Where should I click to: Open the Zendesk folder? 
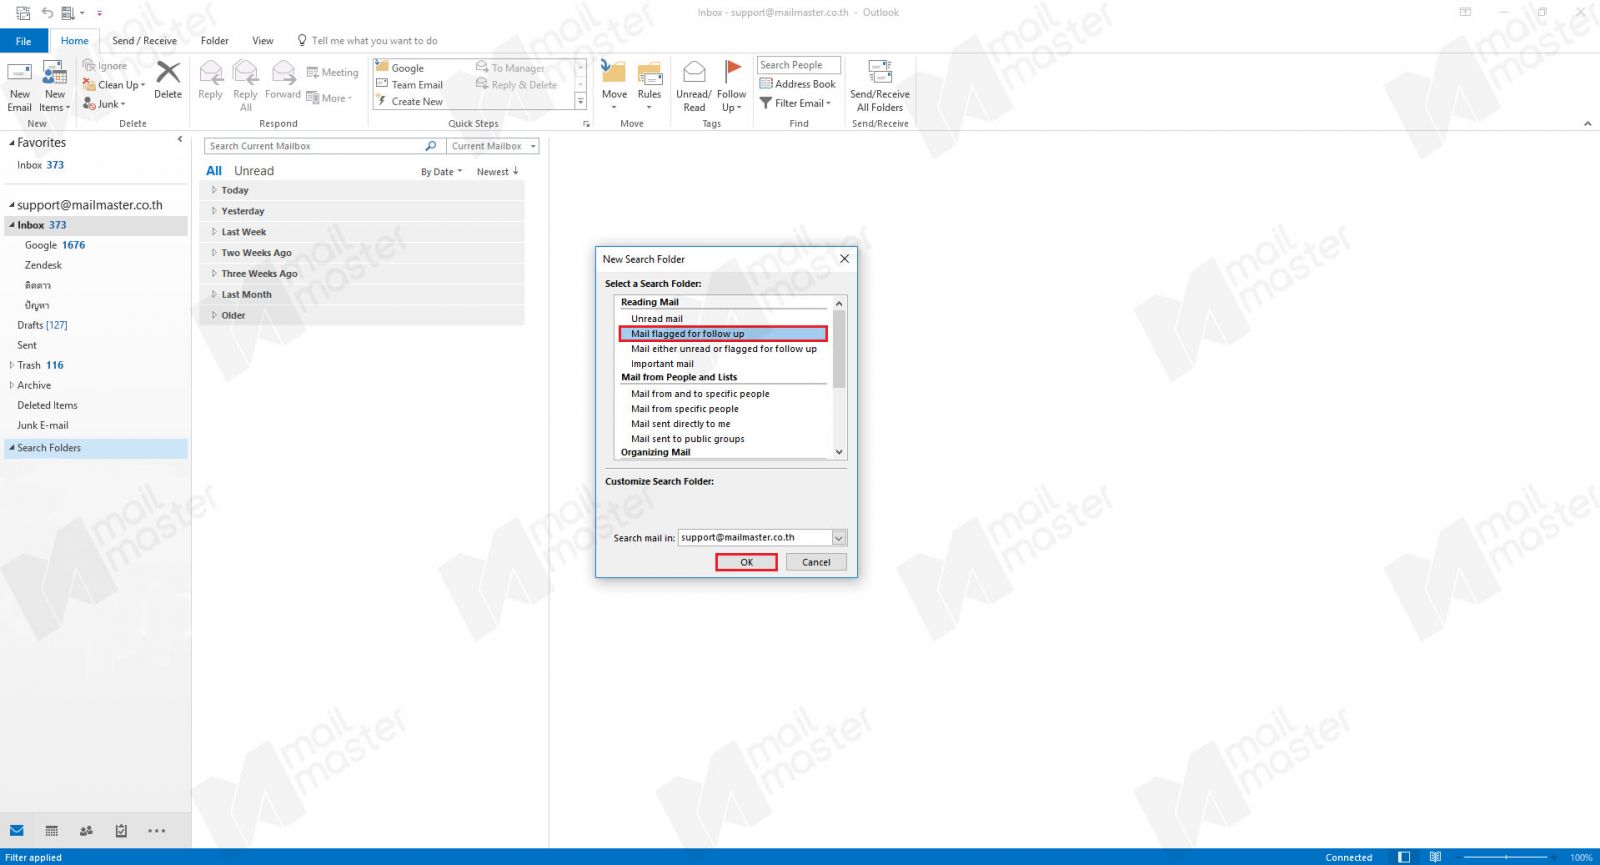point(43,265)
